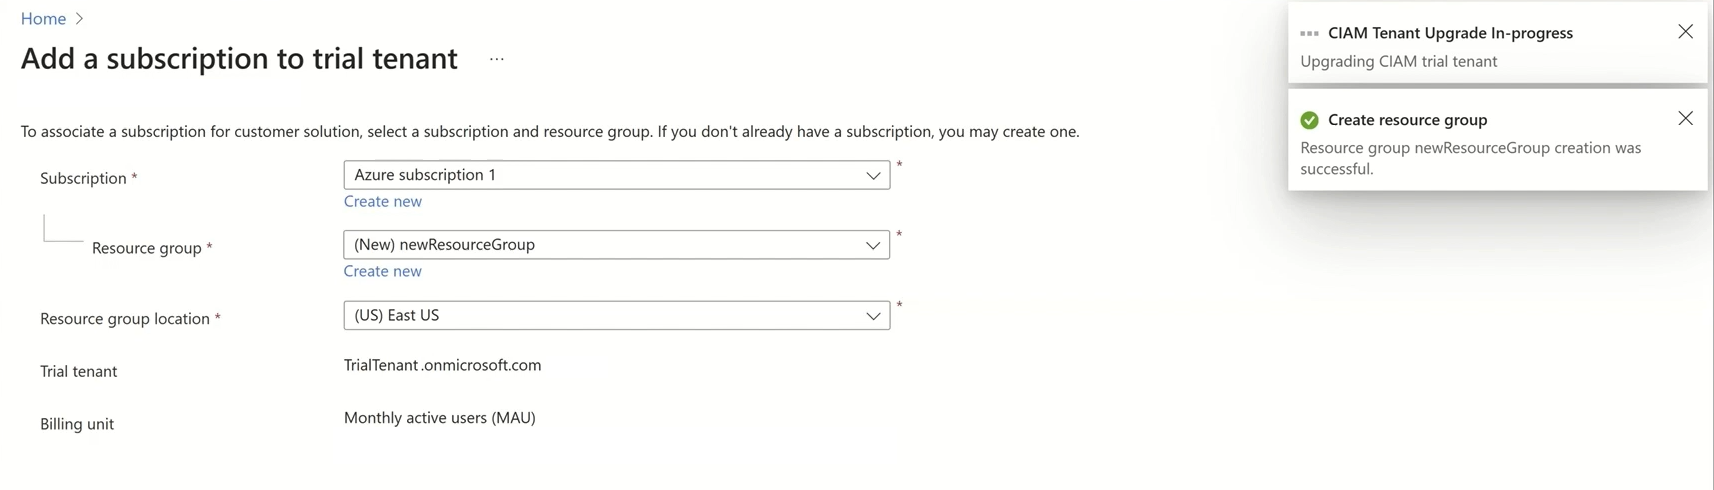Click TrialTenant .onmicrosoft.com text
Screen dimensions: 1714x490
(x=443, y=365)
